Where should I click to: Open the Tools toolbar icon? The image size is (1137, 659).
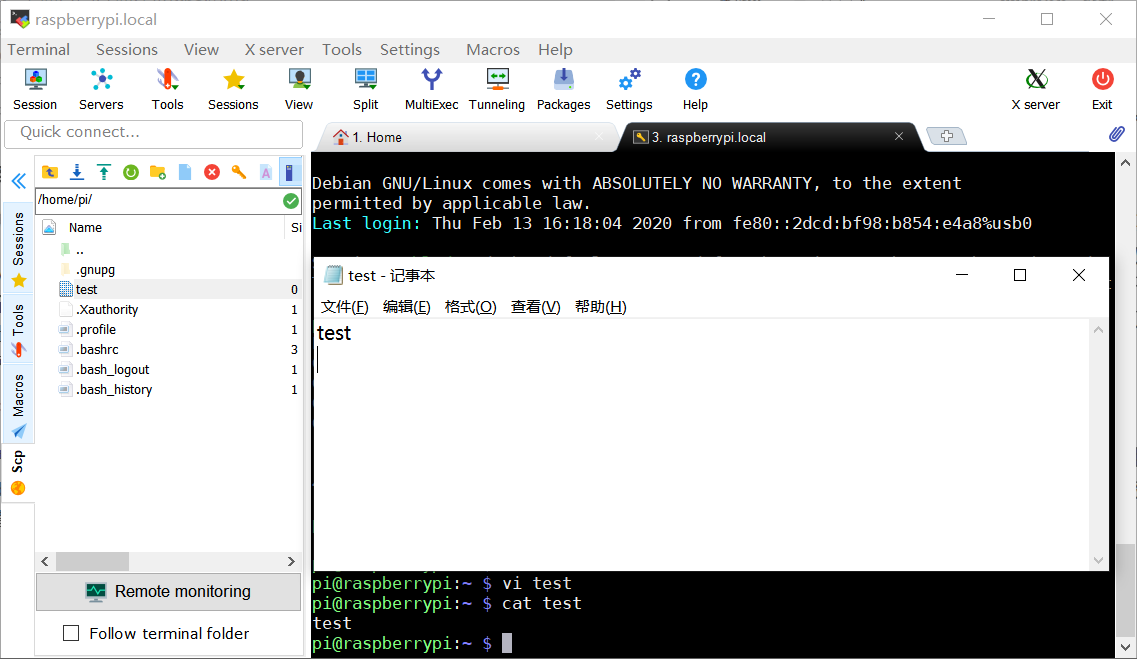click(168, 89)
